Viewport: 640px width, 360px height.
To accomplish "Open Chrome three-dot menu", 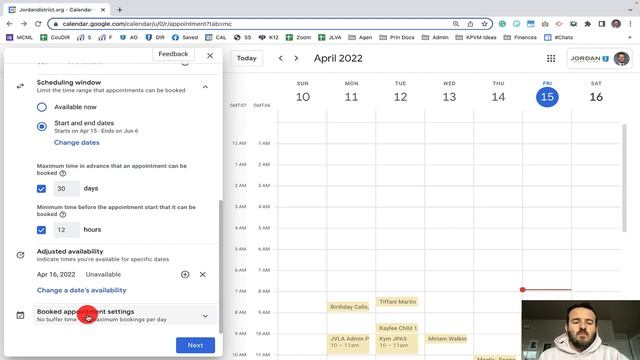I will [x=630, y=24].
